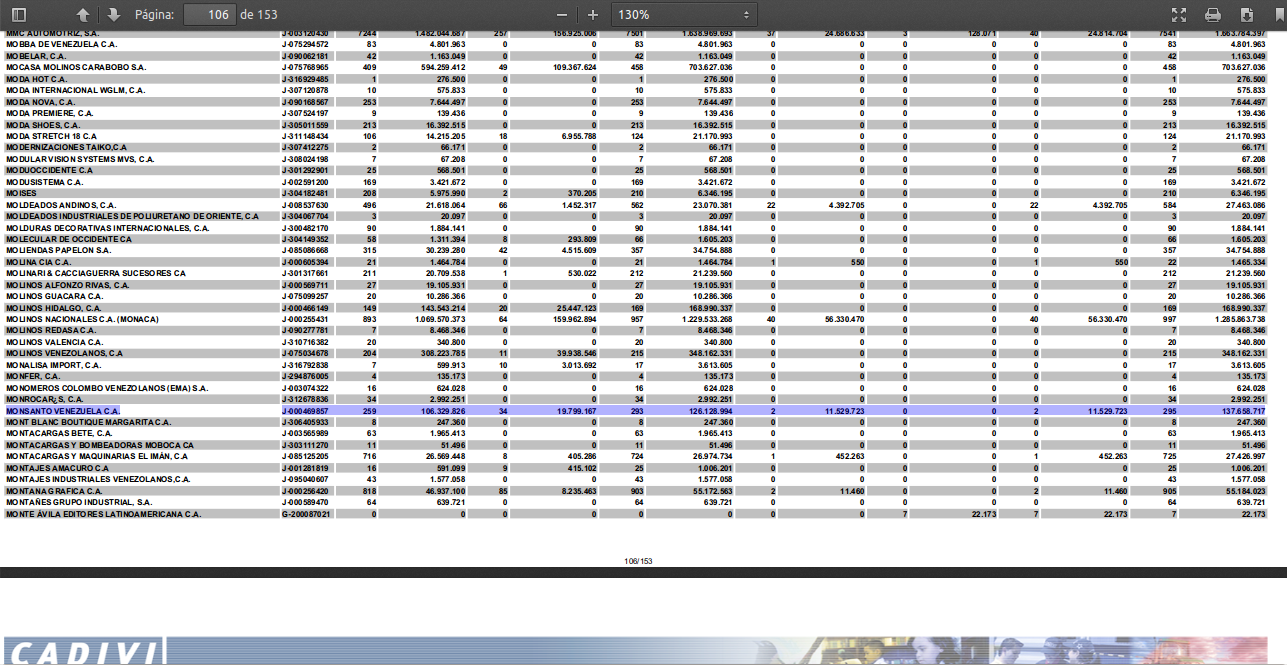
Task: Toggle the PDF sidebar panel
Action: 19,15
